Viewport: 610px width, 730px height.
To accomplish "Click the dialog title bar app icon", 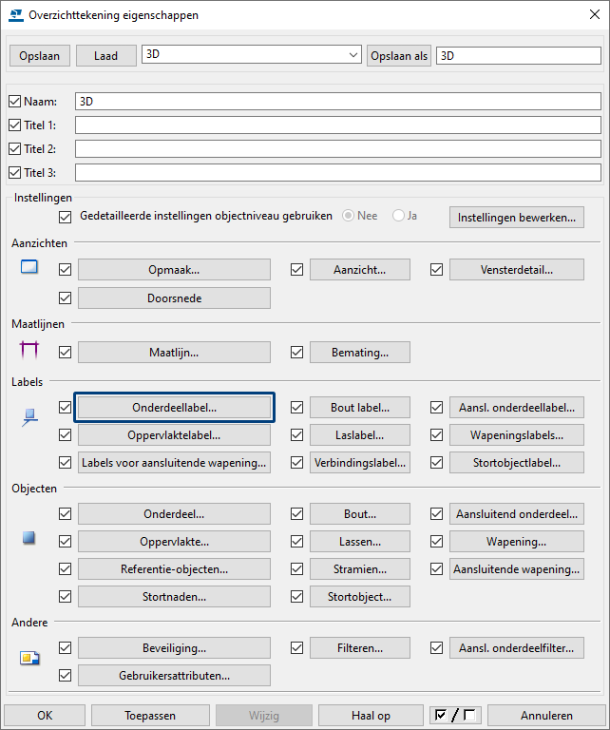I will pyautogui.click(x=16, y=15).
